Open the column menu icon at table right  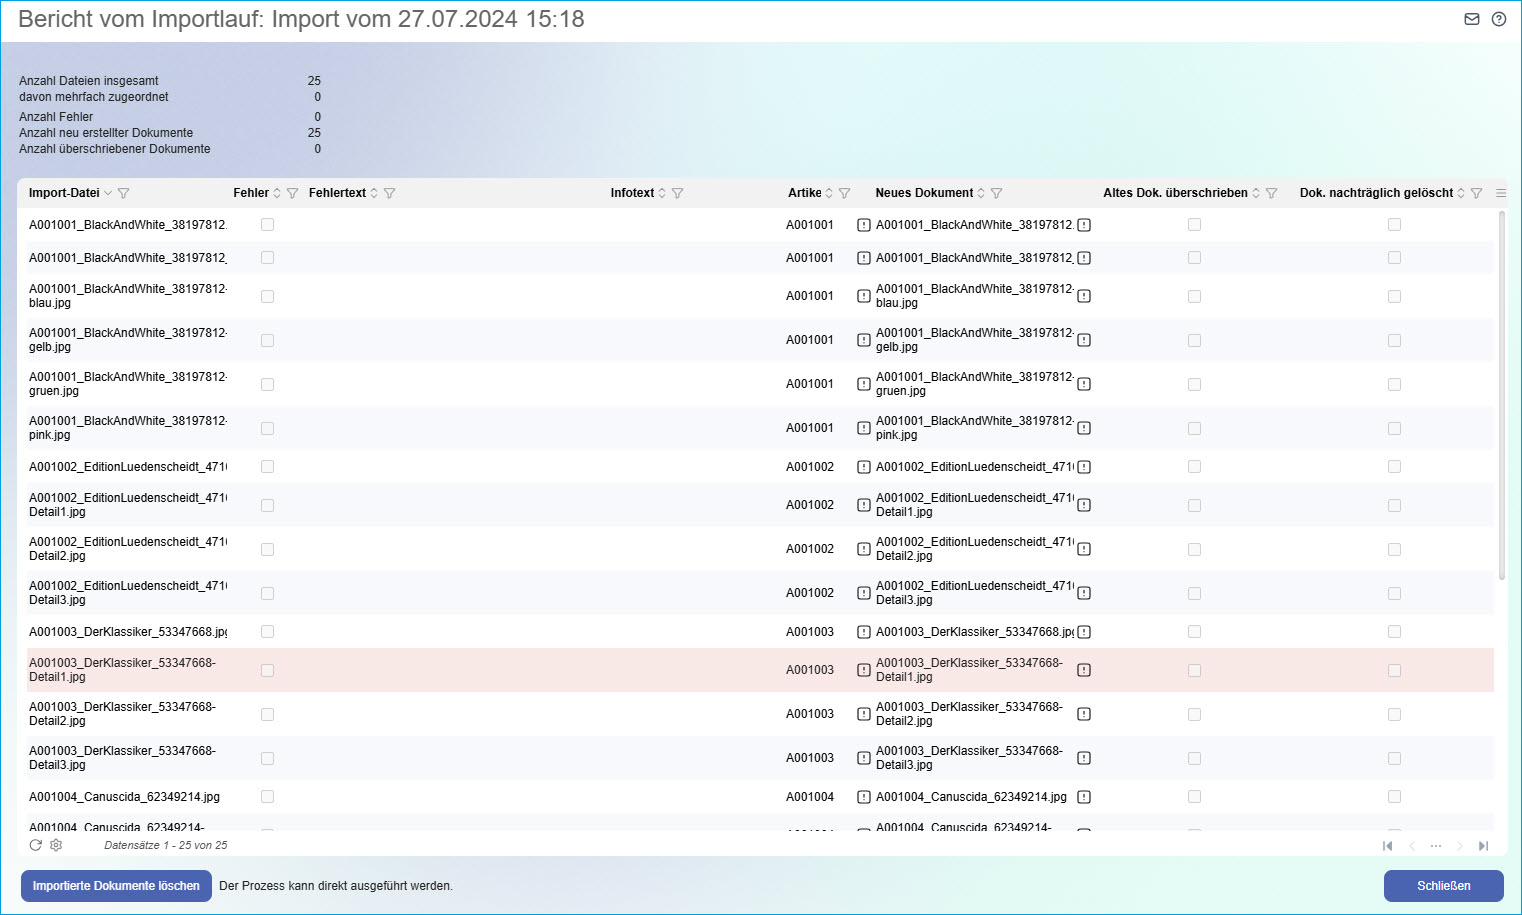(1500, 193)
